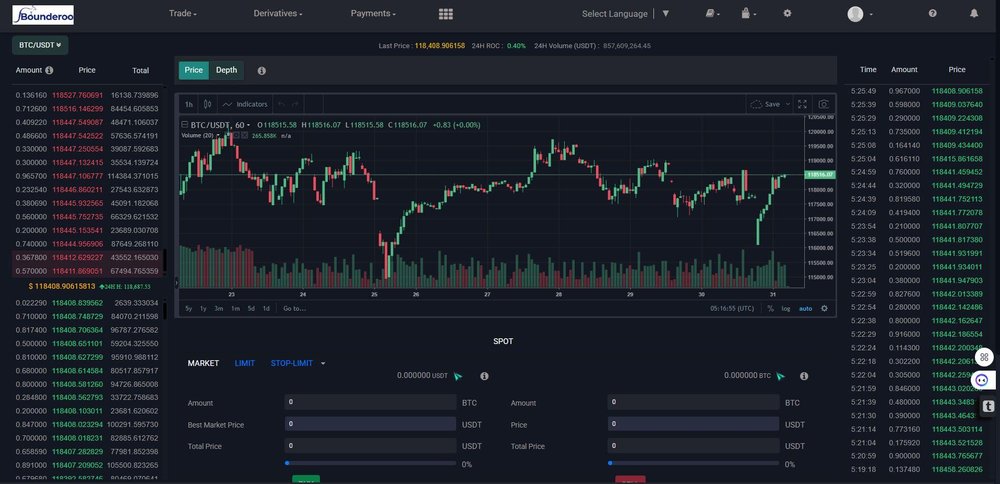The height and width of the screenshot is (484, 1000).
Task: Expand the Derivatives menu
Action: [277, 13]
